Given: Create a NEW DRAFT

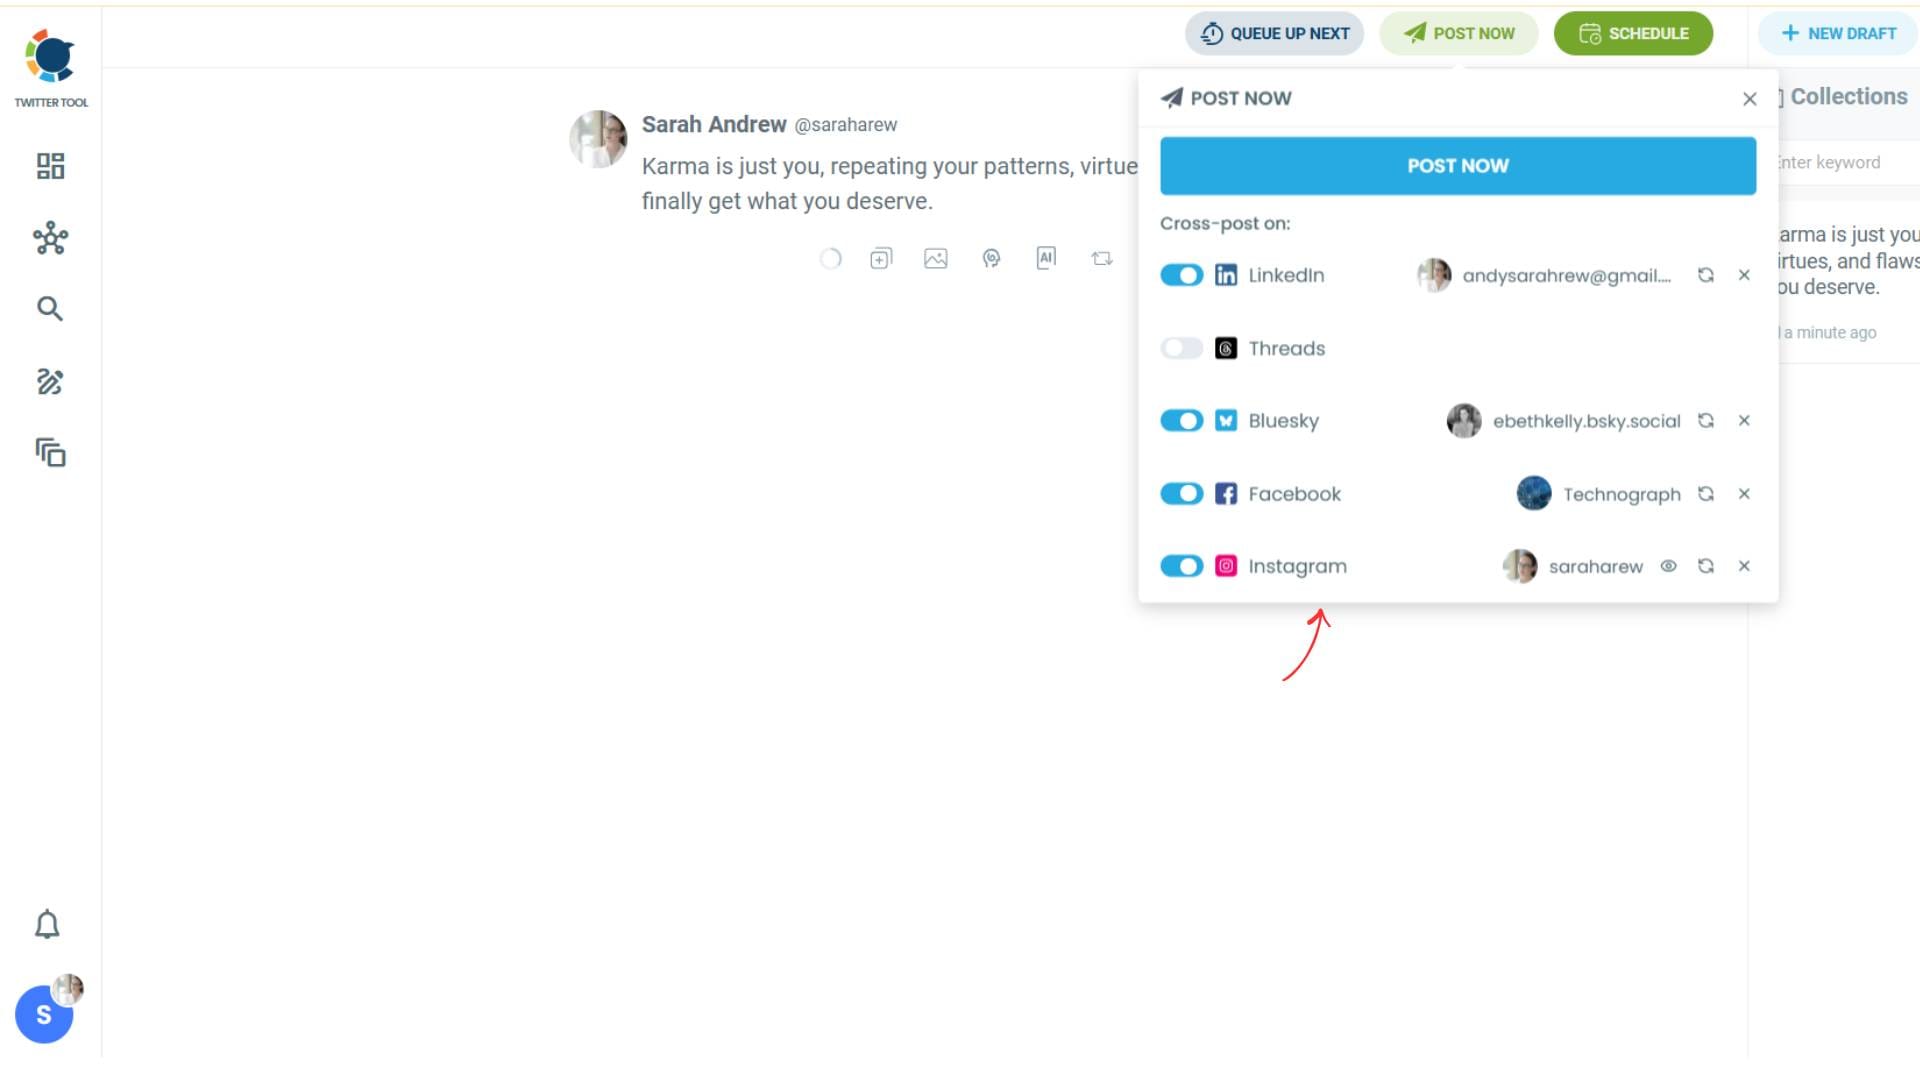Looking at the screenshot, I should pyautogui.click(x=1838, y=34).
